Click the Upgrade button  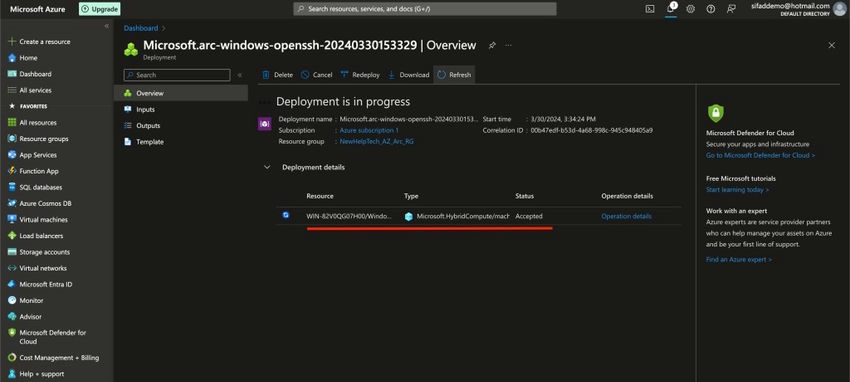(x=100, y=9)
